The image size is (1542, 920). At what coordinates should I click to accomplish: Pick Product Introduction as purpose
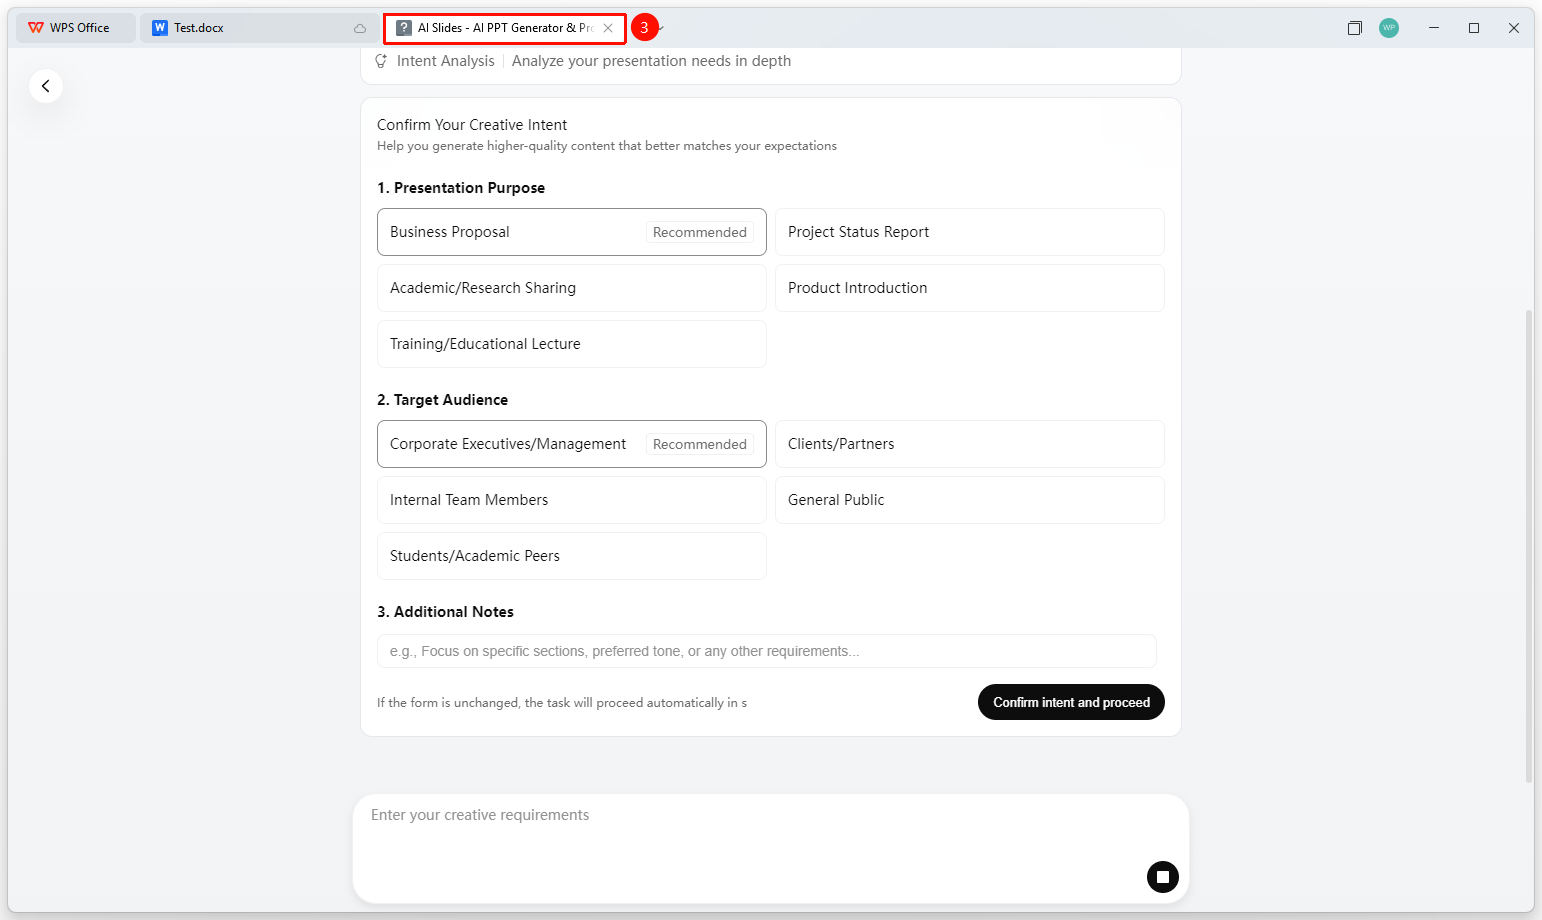click(970, 288)
